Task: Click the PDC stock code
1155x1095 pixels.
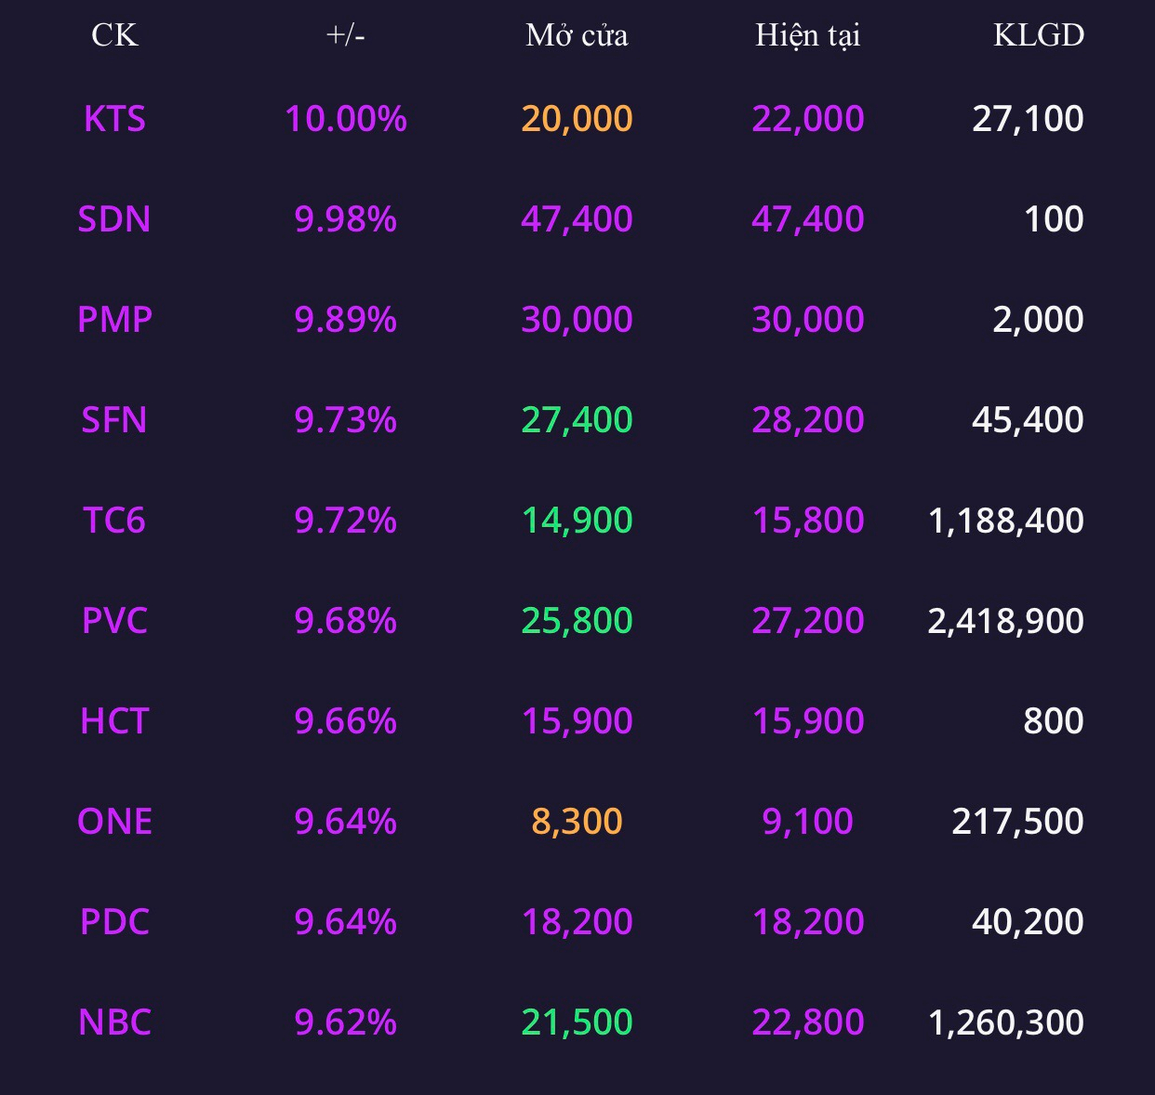Action: tap(114, 922)
